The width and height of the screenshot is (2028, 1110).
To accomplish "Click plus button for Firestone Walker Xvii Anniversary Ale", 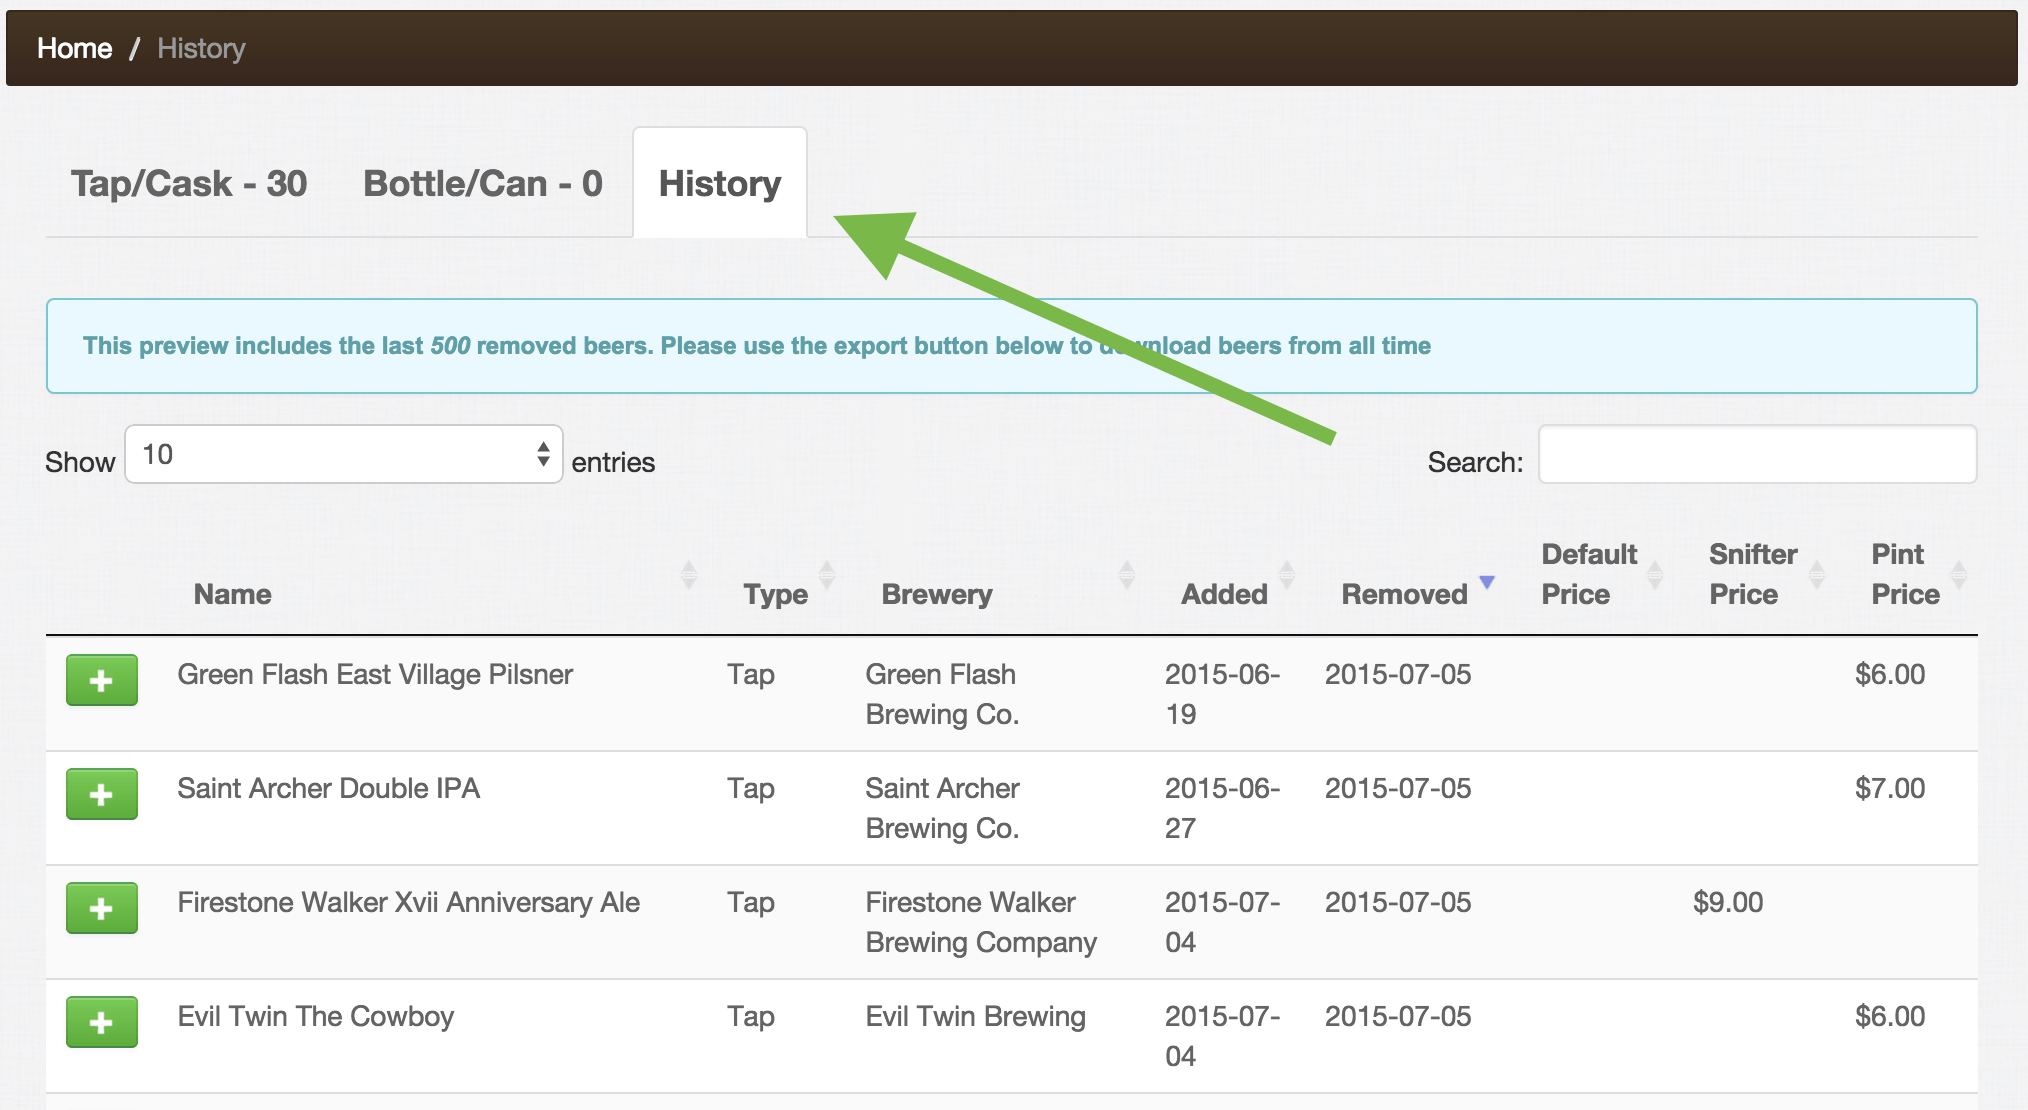I will click(102, 909).
